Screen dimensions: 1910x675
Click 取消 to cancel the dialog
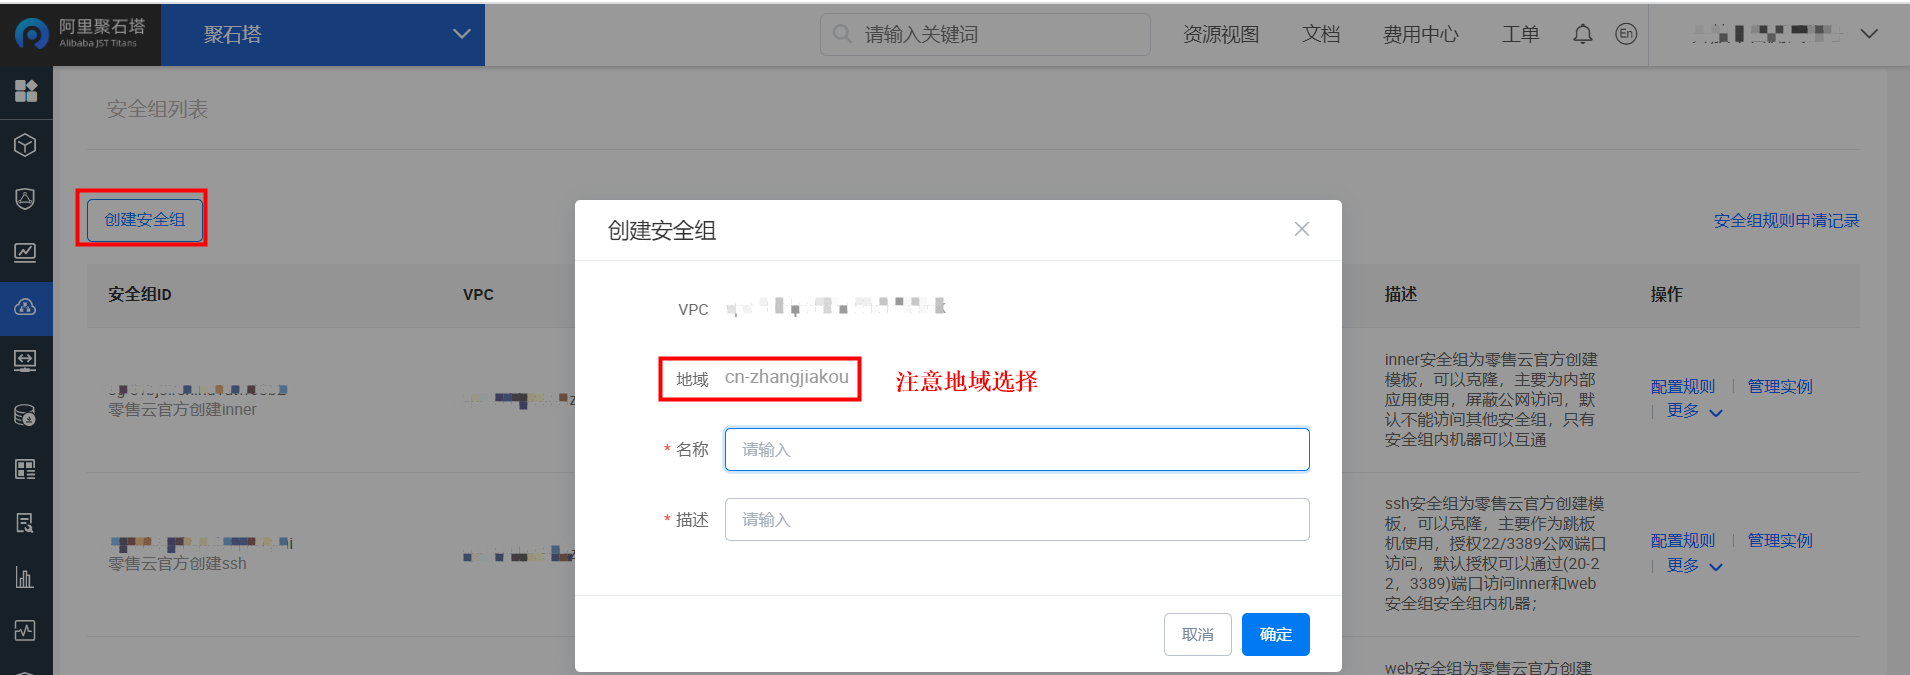pos(1197,635)
